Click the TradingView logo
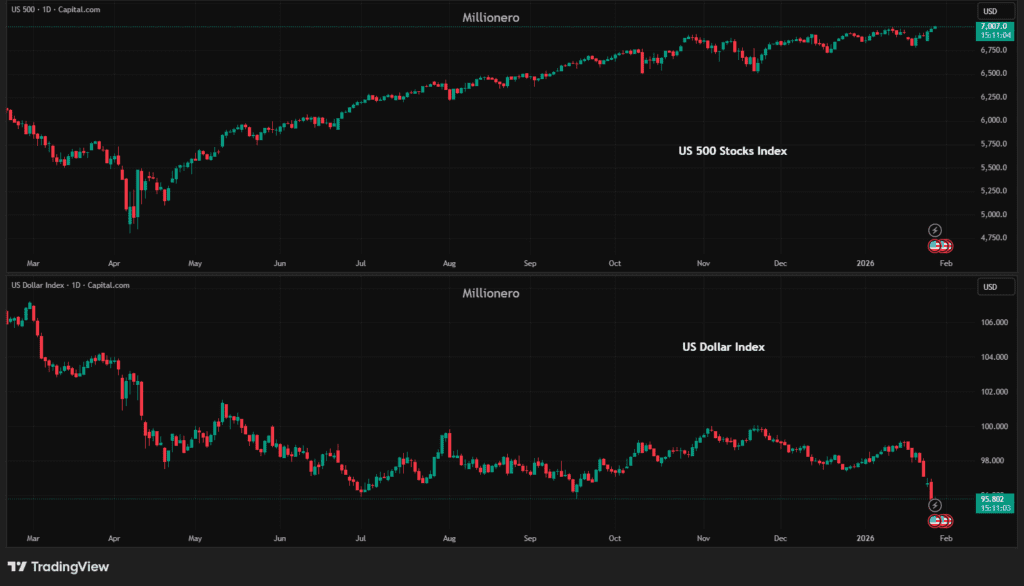 point(58,567)
